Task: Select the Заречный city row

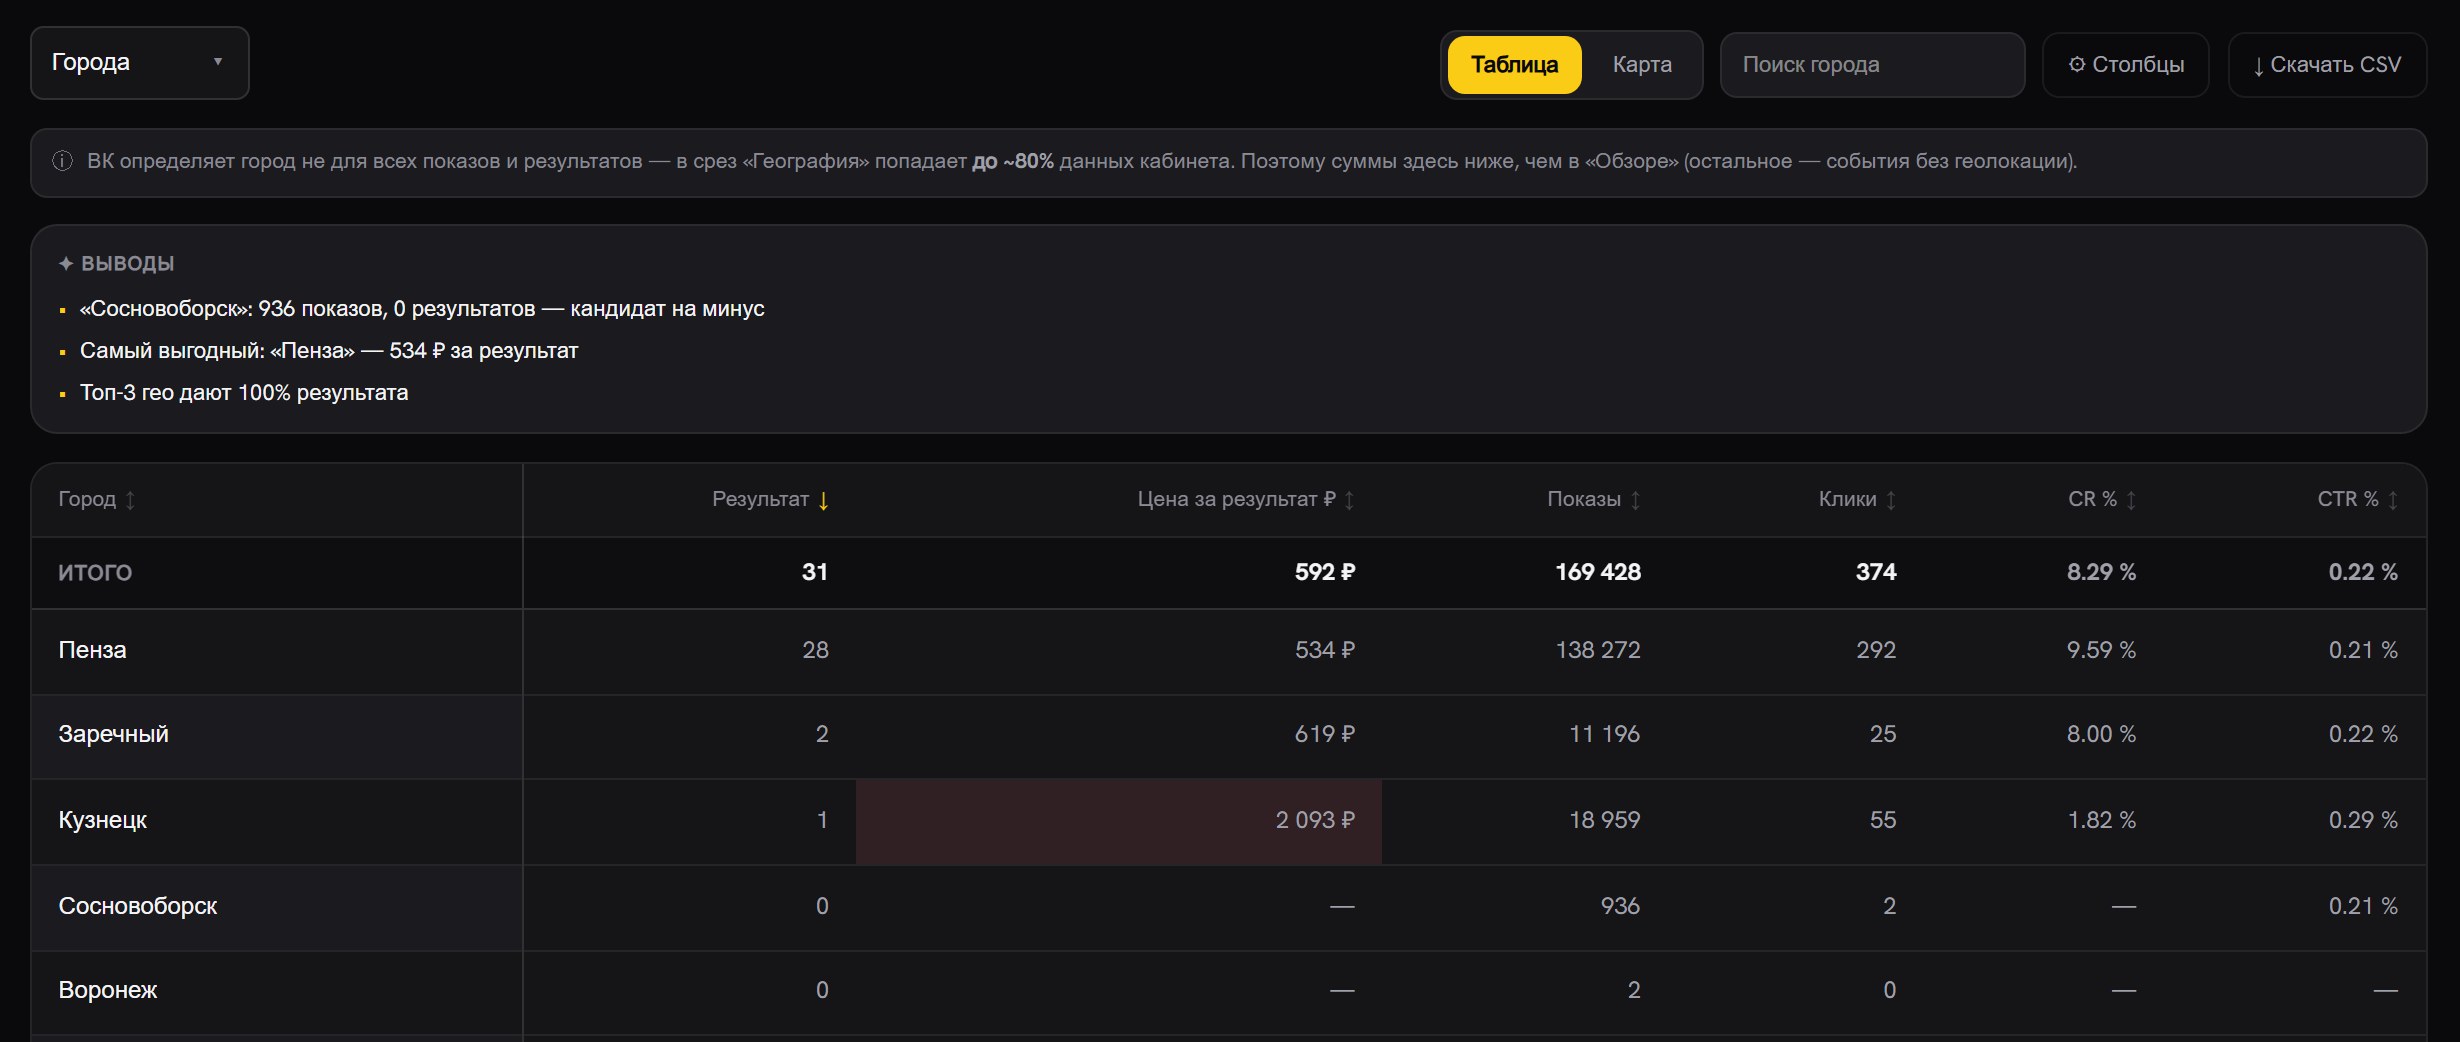Action: (1229, 736)
